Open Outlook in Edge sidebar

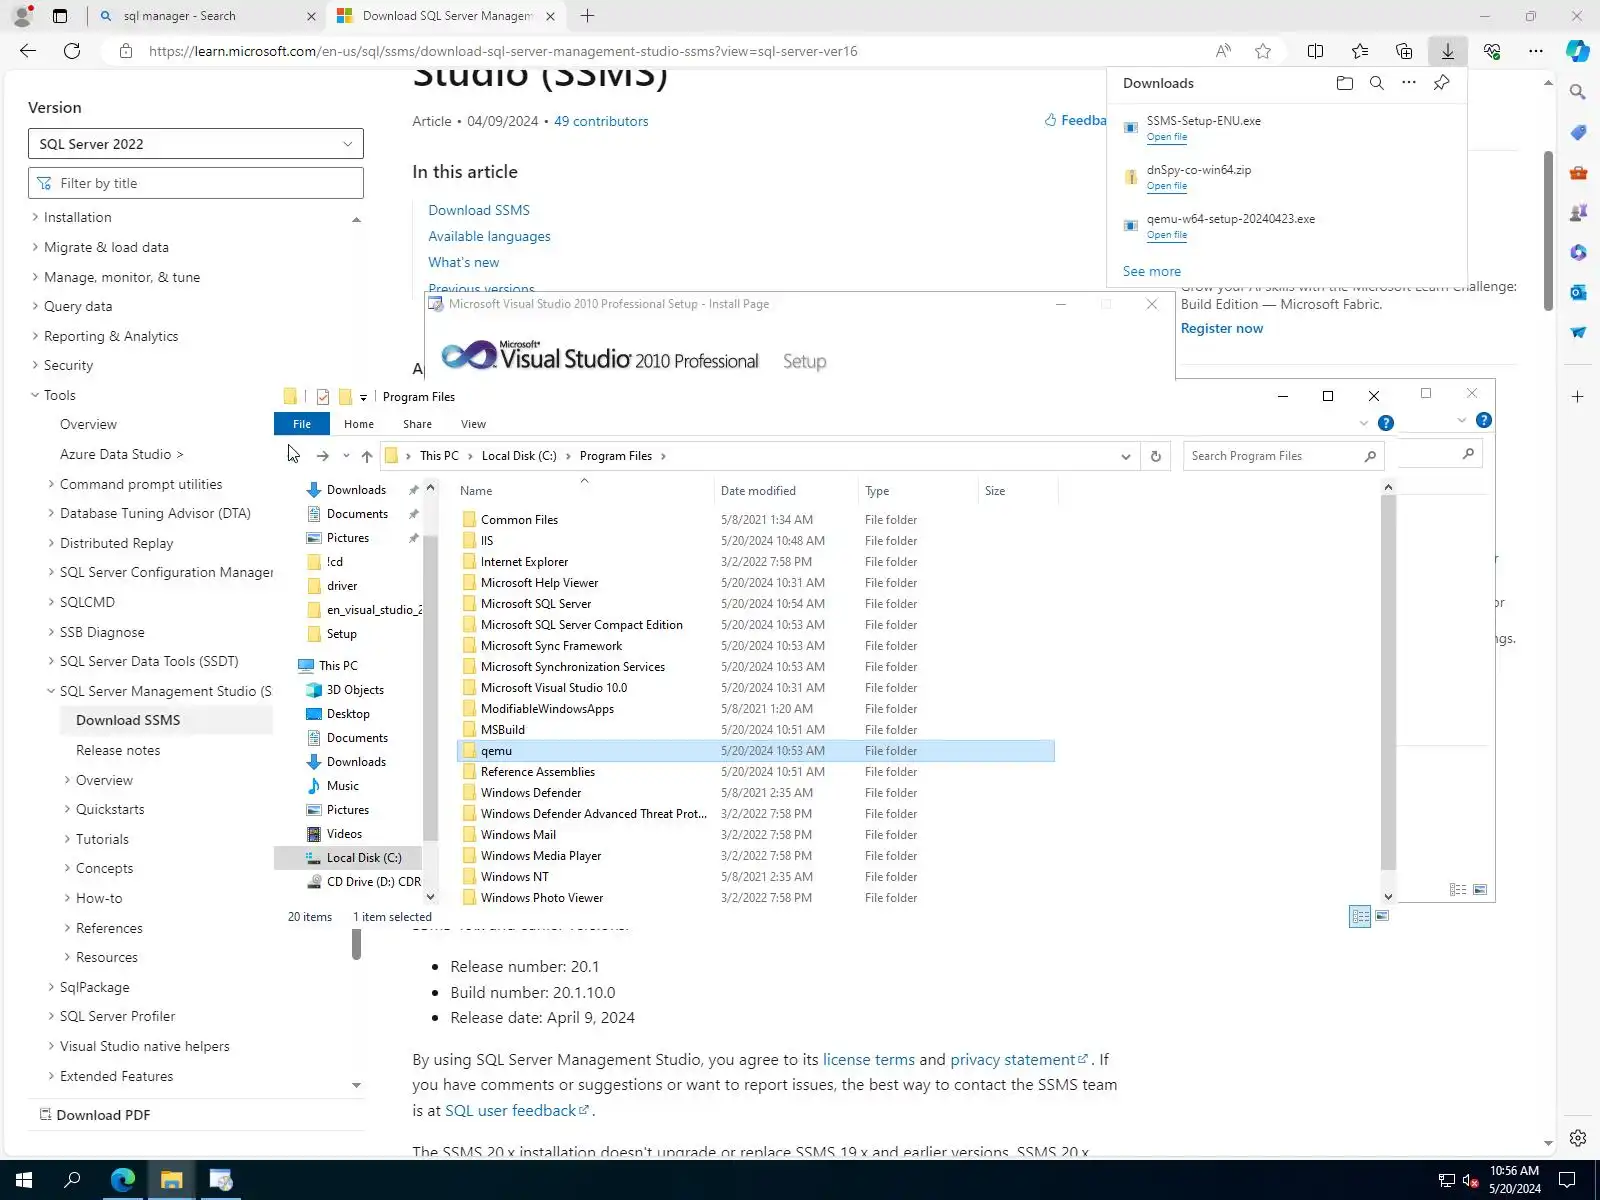coord(1578,292)
